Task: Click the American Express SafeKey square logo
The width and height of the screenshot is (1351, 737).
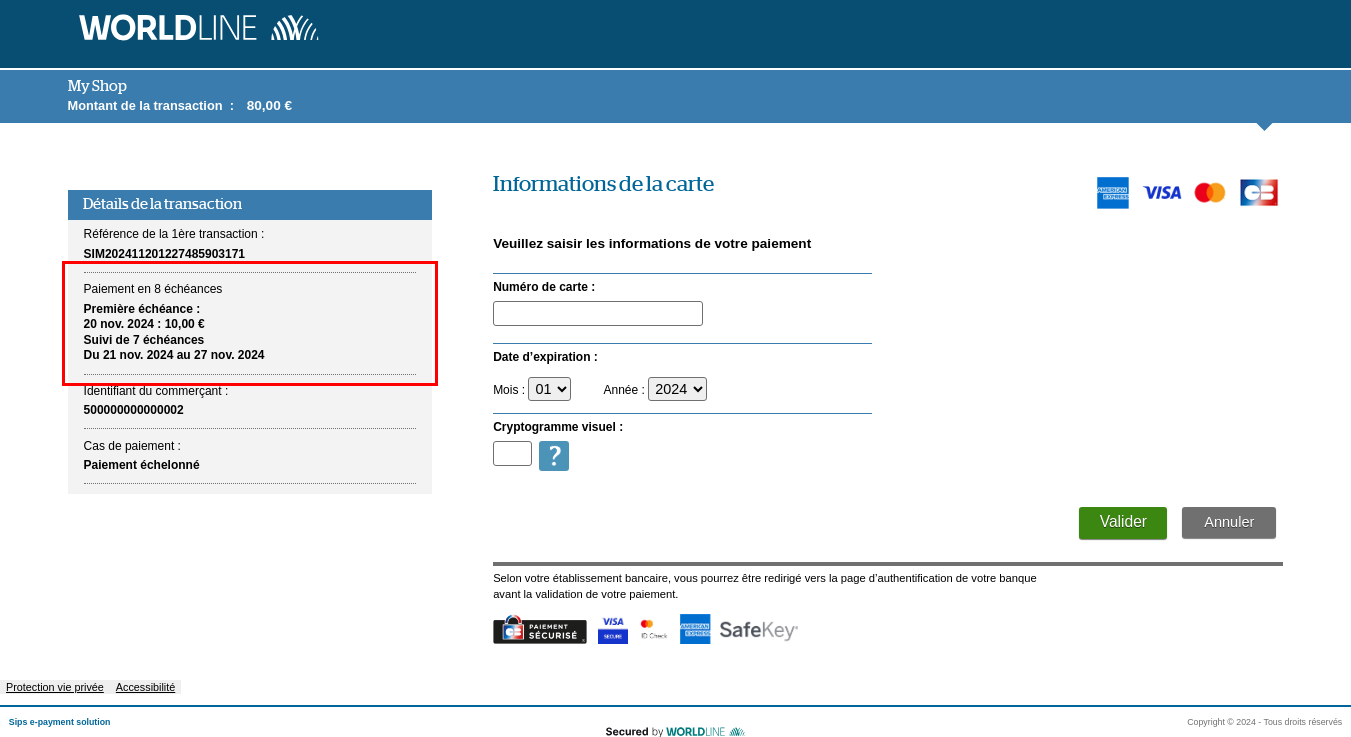Action: coord(695,629)
